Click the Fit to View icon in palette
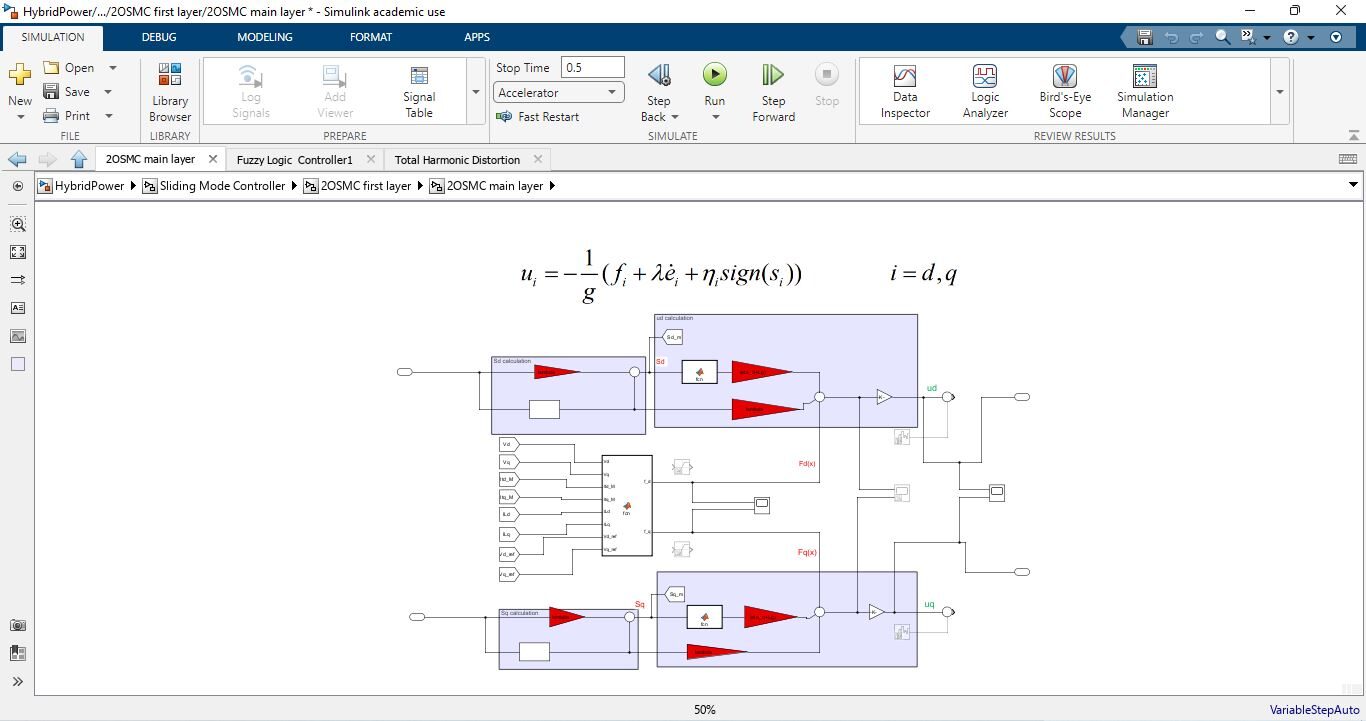1366x721 pixels. point(18,252)
